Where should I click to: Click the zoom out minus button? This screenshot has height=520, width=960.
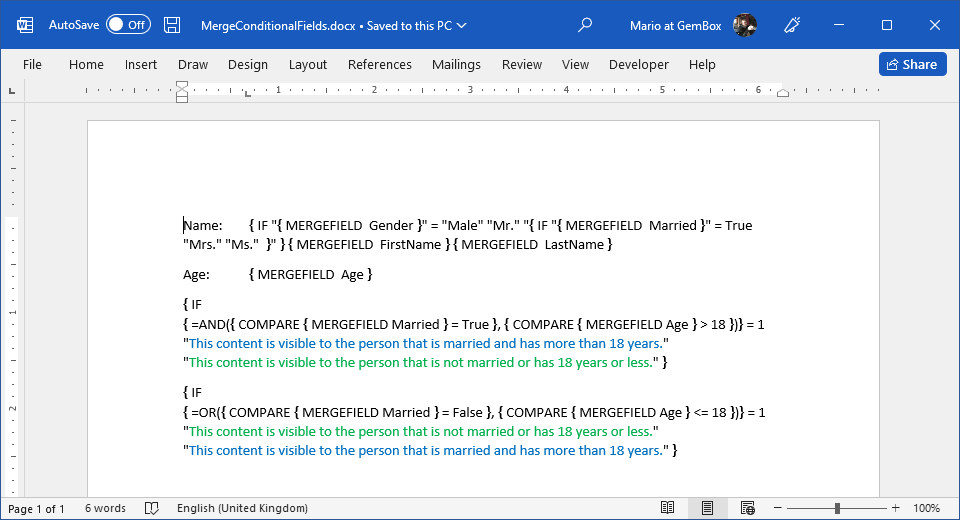(779, 508)
